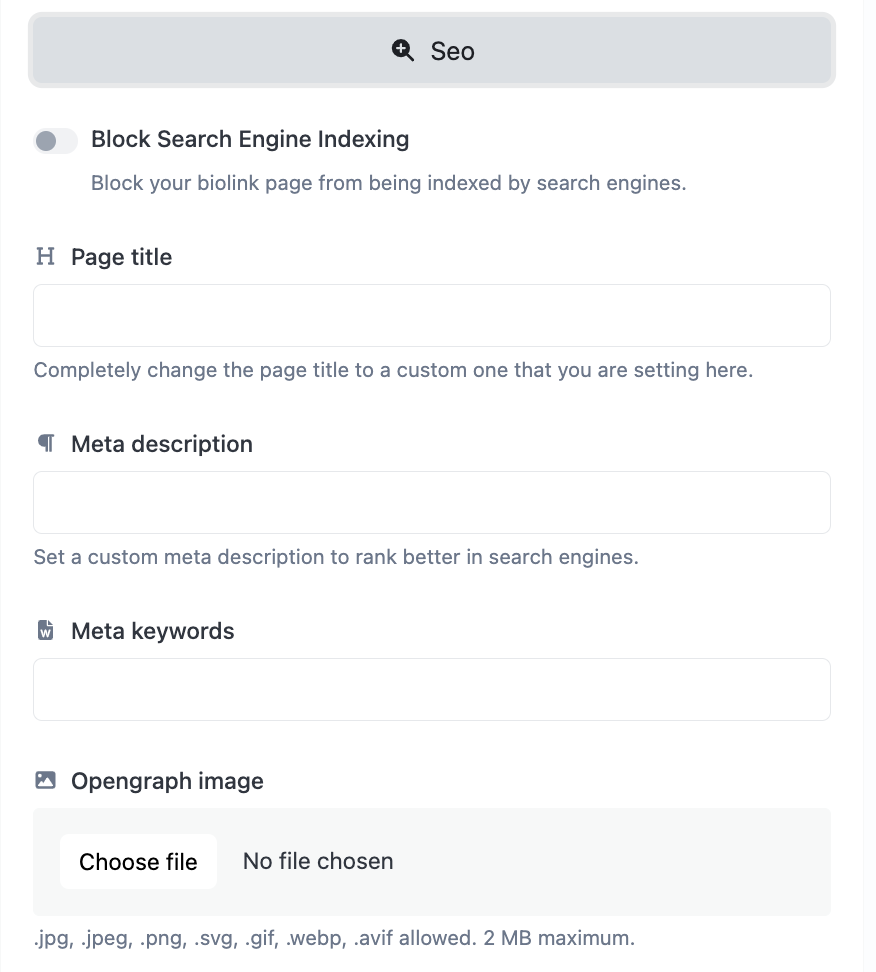Click the picture icon beside Opengraph image
The height and width of the screenshot is (972, 876).
[x=45, y=780]
